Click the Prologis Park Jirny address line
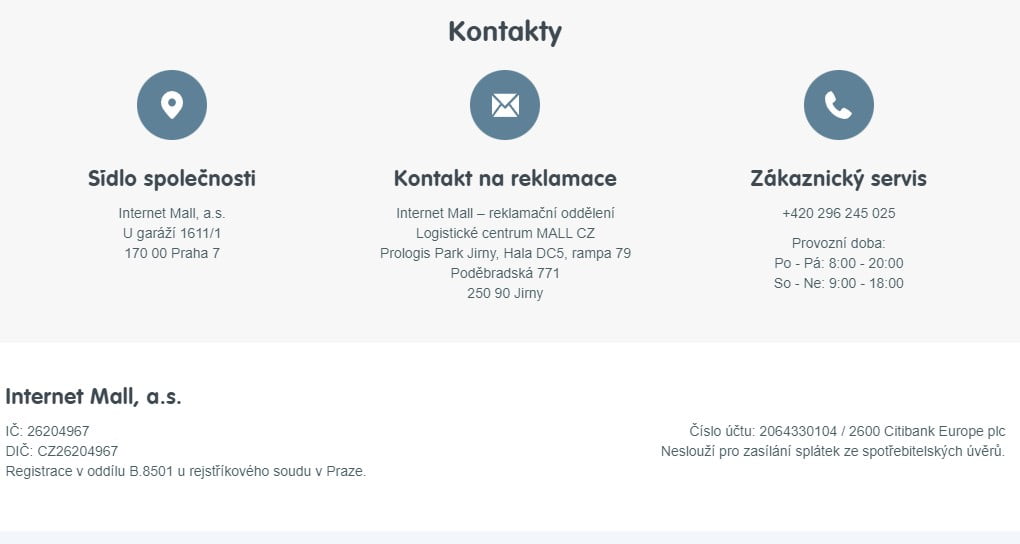 pos(505,253)
